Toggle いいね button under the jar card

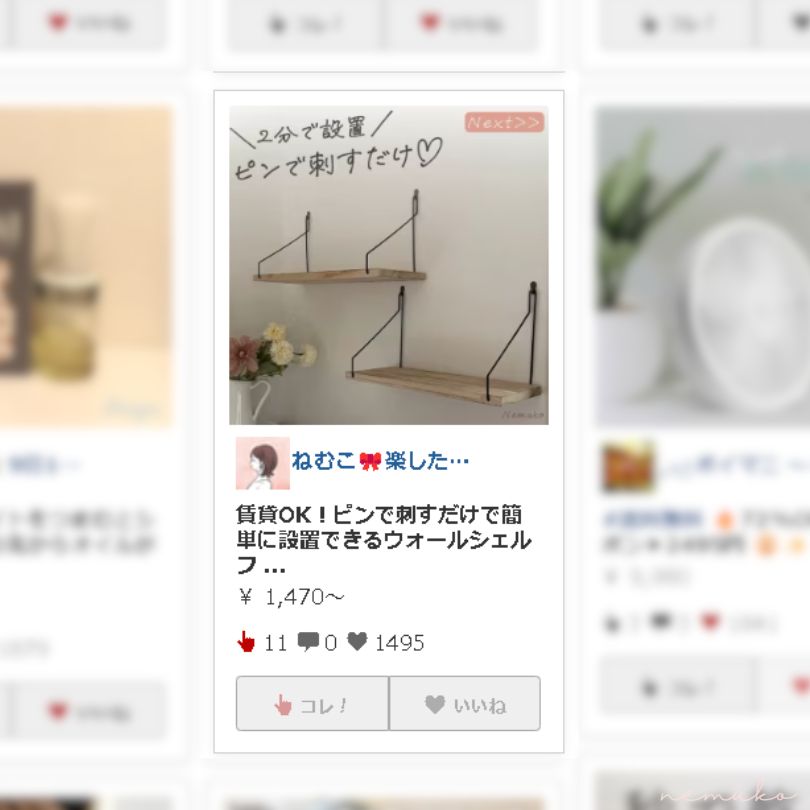point(89,712)
